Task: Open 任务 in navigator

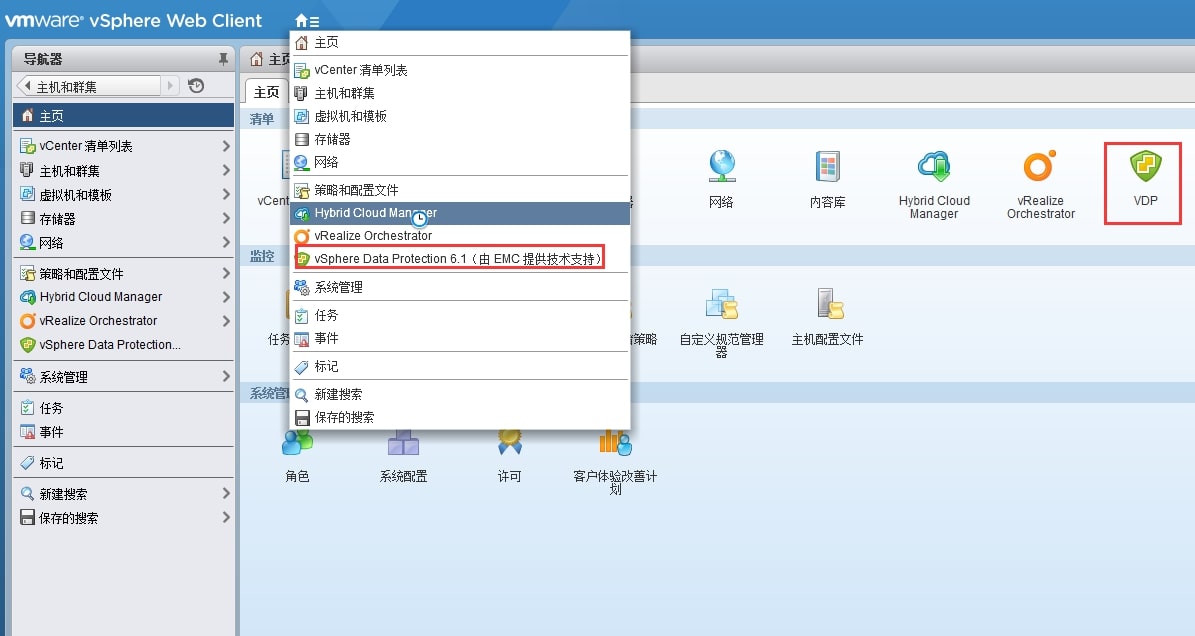Action: [x=123, y=407]
